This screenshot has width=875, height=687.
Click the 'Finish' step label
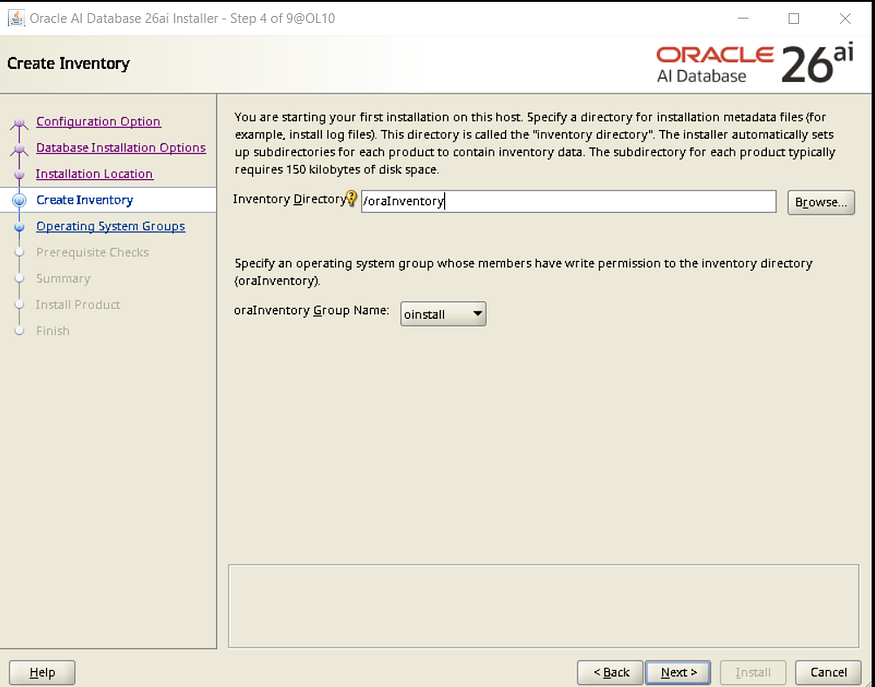(52, 331)
